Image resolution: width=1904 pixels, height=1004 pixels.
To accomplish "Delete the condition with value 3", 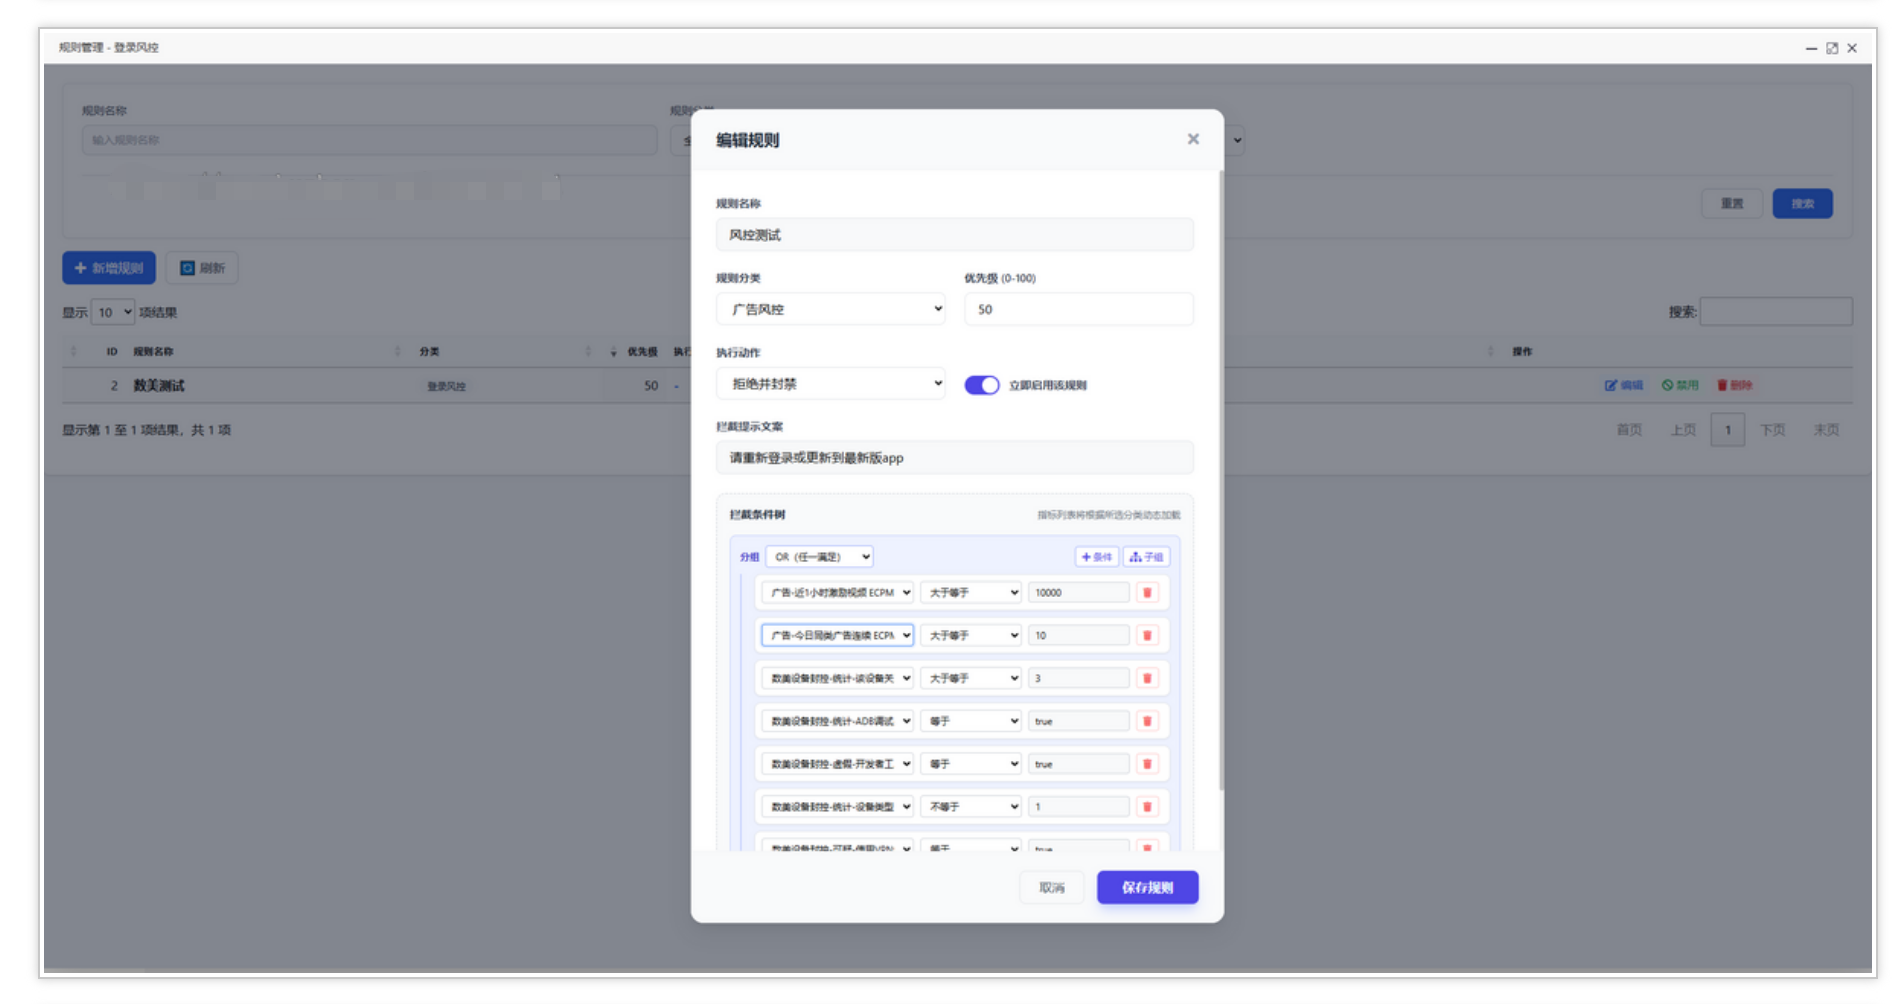I will (1147, 679).
